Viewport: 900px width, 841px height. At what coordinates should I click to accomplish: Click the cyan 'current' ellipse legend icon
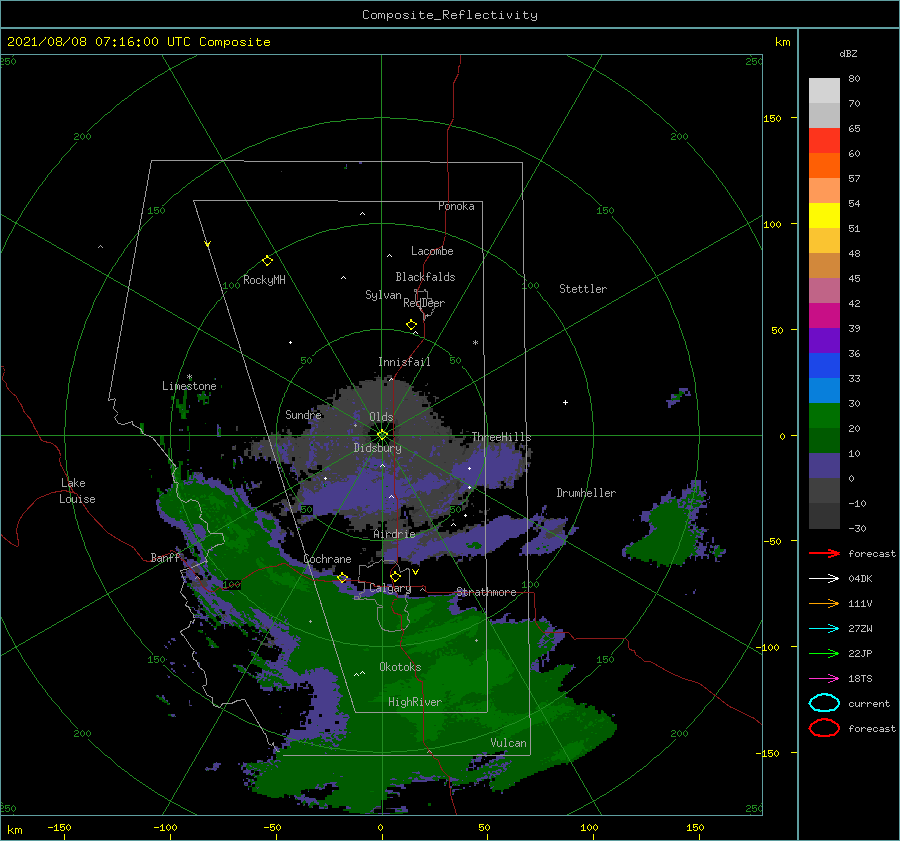click(824, 703)
